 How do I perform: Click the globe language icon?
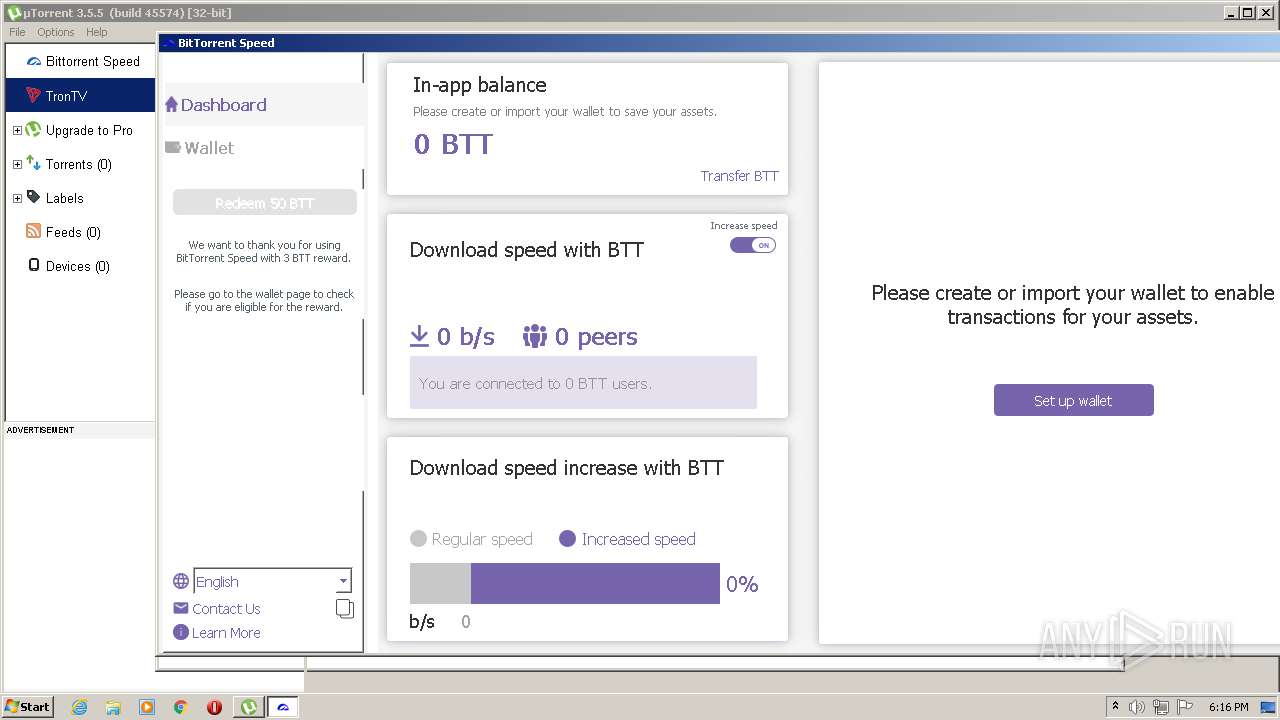(181, 581)
